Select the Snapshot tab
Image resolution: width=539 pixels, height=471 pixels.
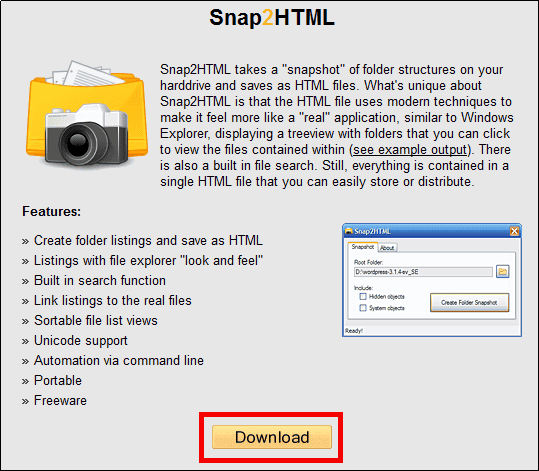click(x=363, y=247)
